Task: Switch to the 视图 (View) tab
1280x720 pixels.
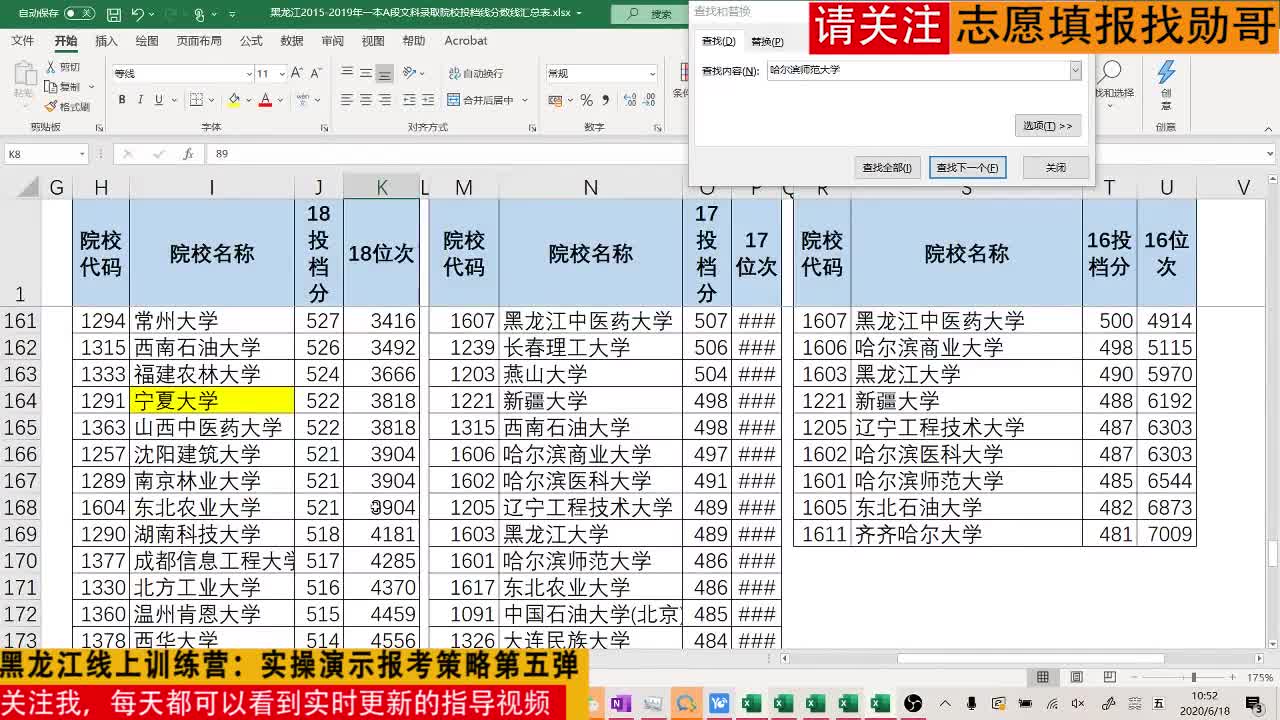Action: point(373,41)
